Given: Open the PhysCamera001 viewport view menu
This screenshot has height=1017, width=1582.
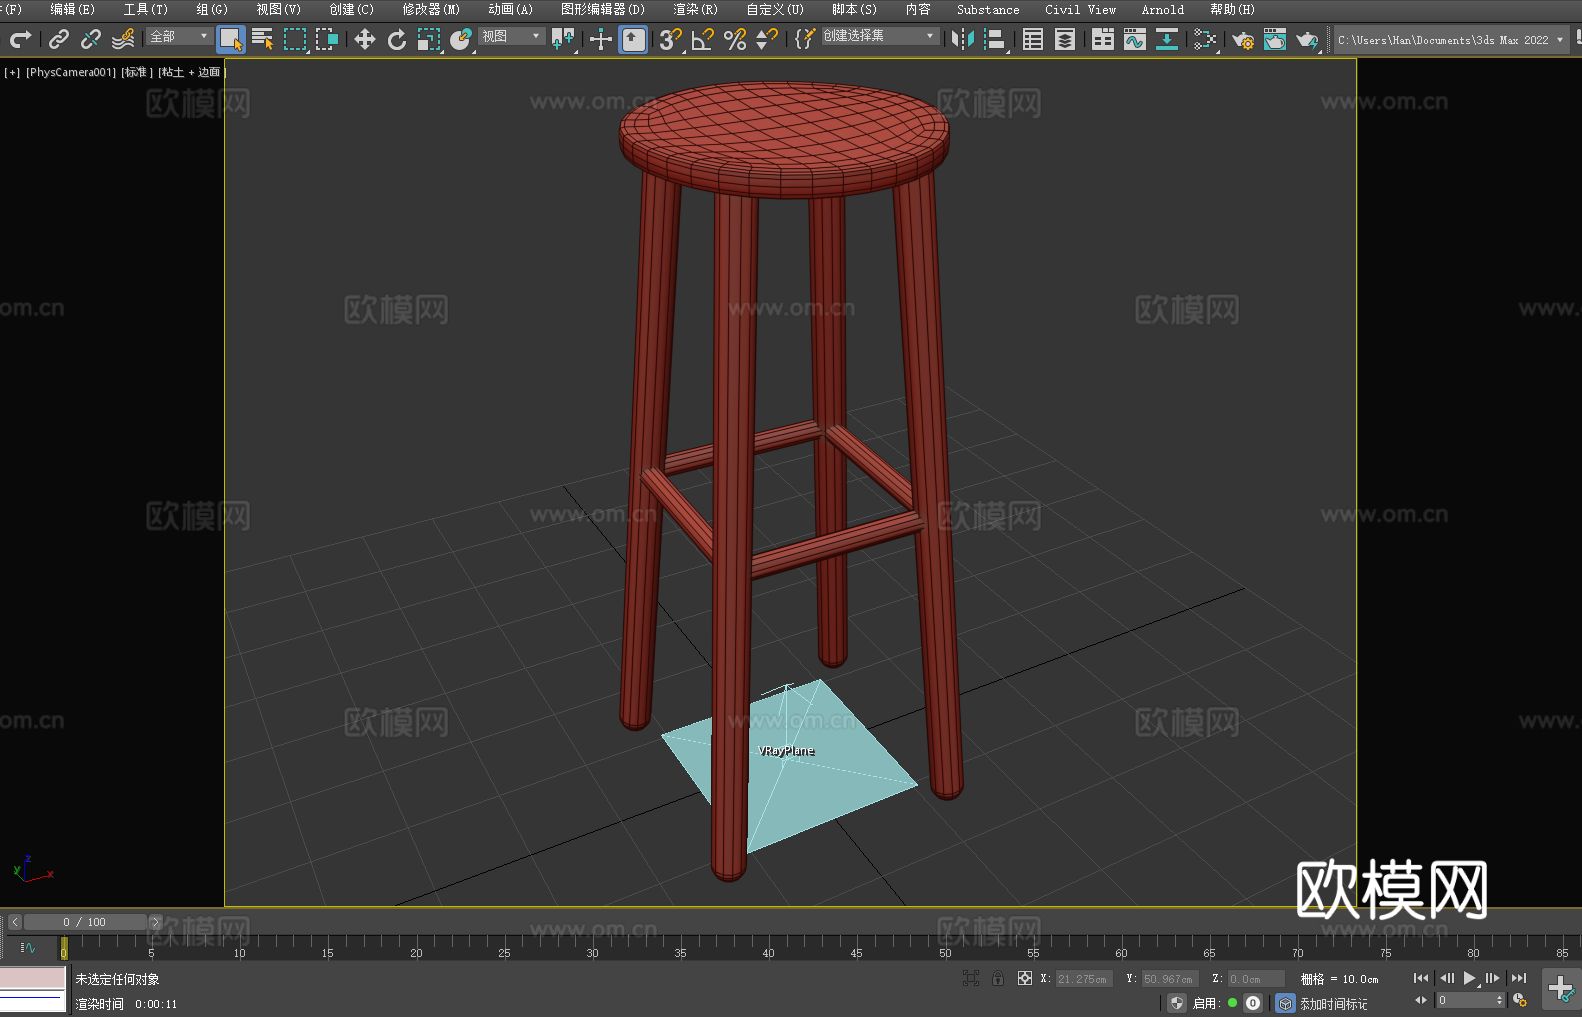Looking at the screenshot, I should tap(71, 72).
